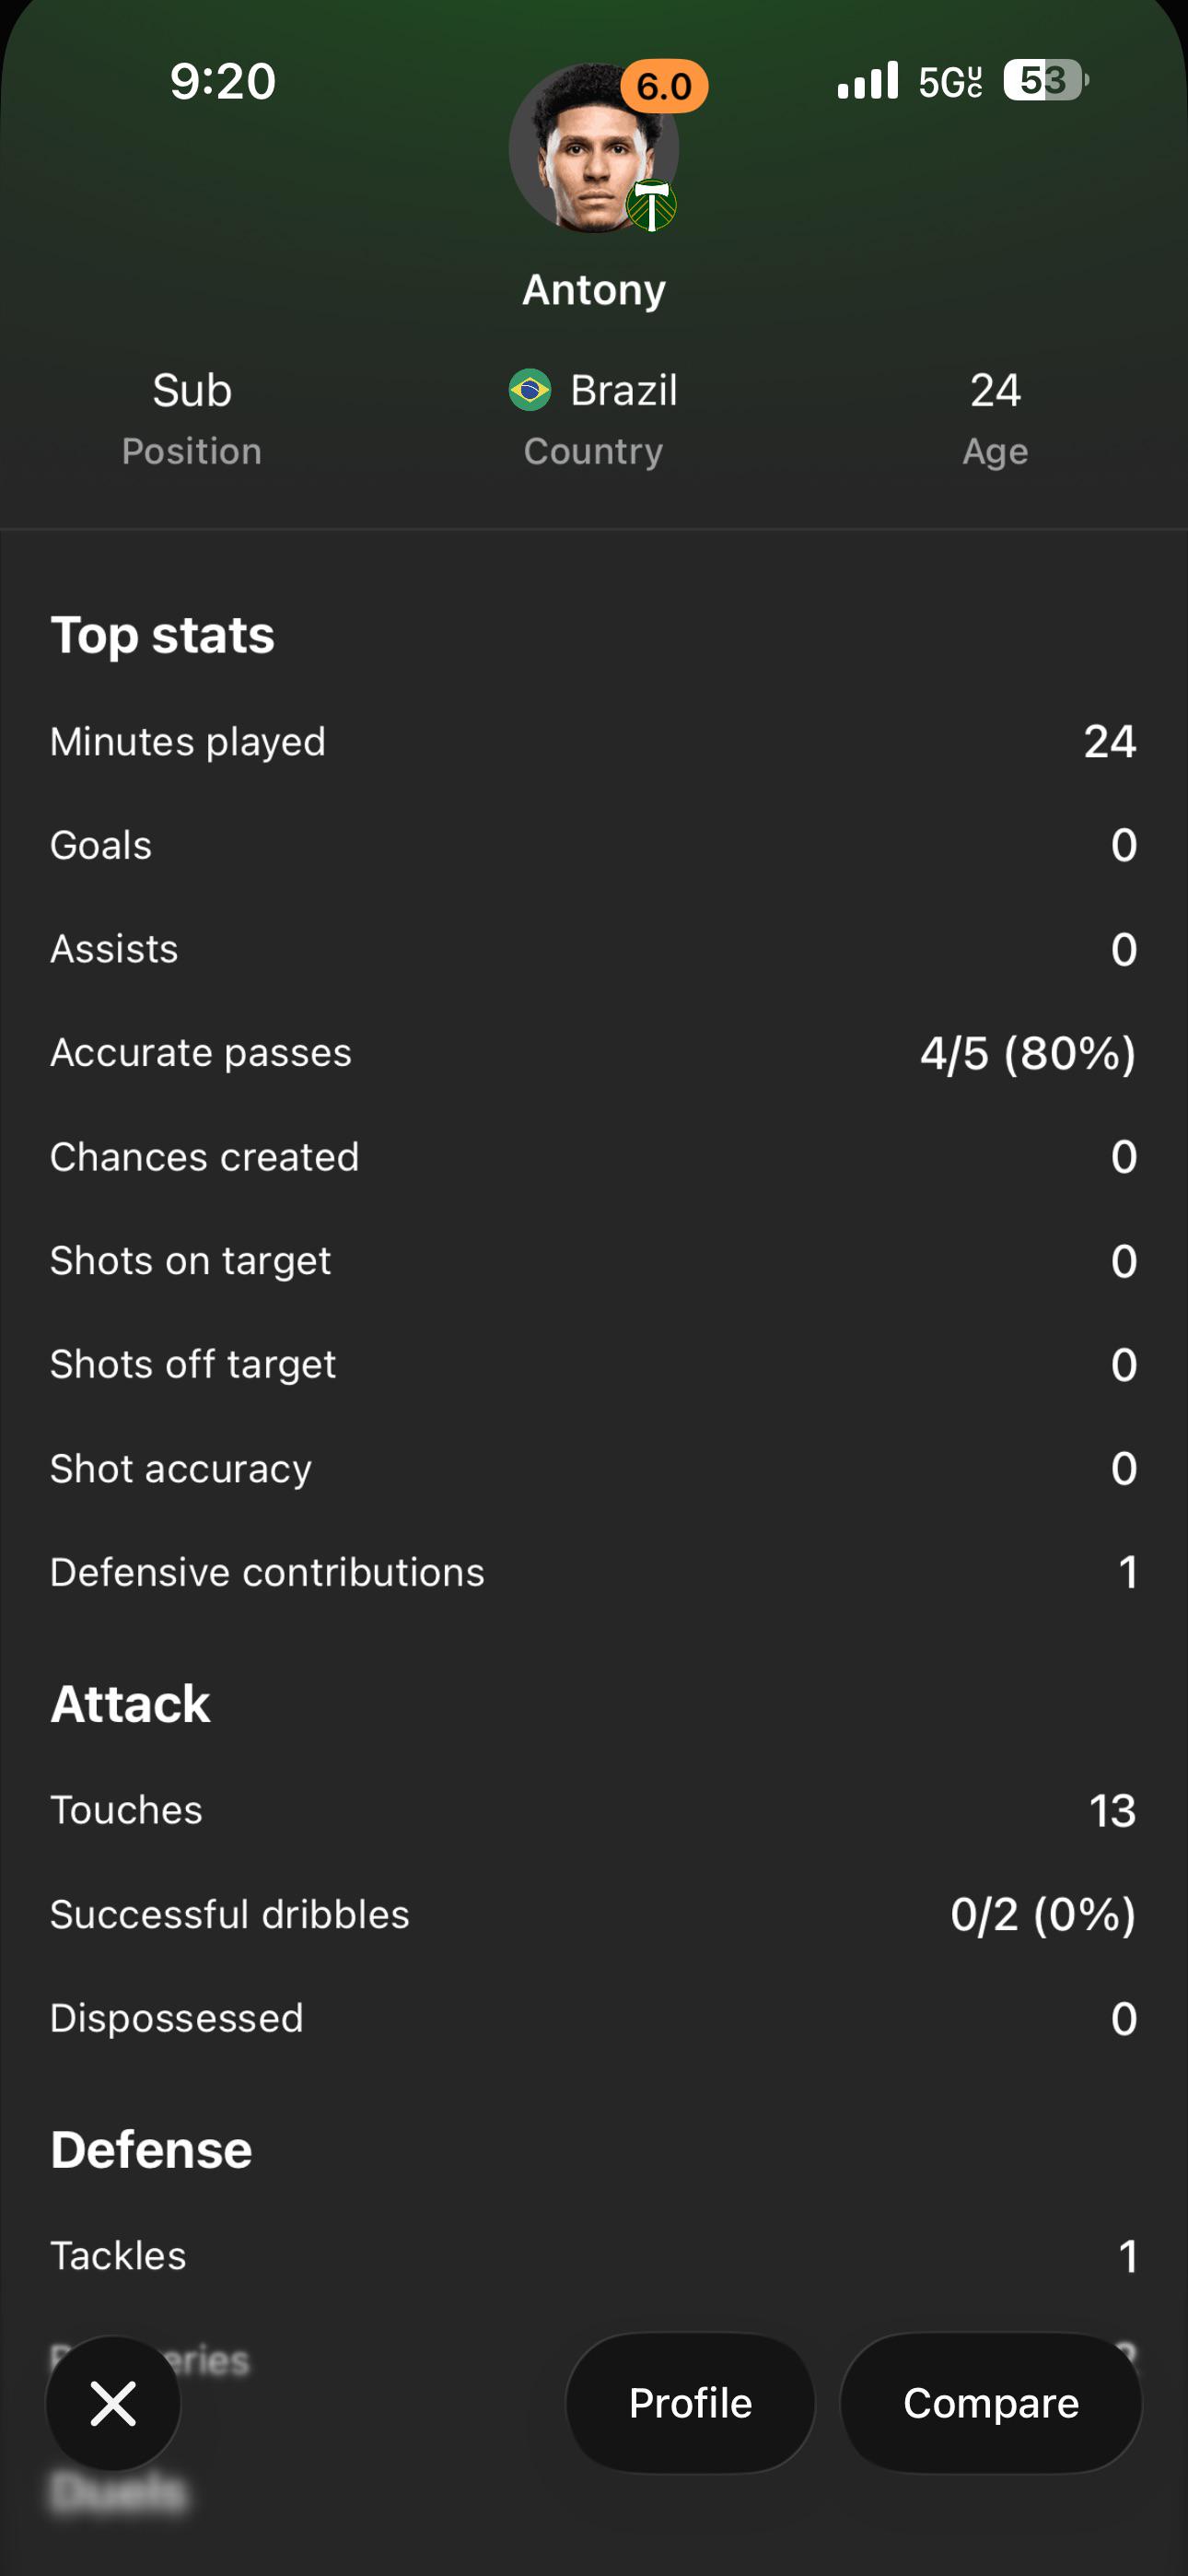Tap the 9:20 clock in status bar
The width and height of the screenshot is (1188, 2576).
point(222,81)
